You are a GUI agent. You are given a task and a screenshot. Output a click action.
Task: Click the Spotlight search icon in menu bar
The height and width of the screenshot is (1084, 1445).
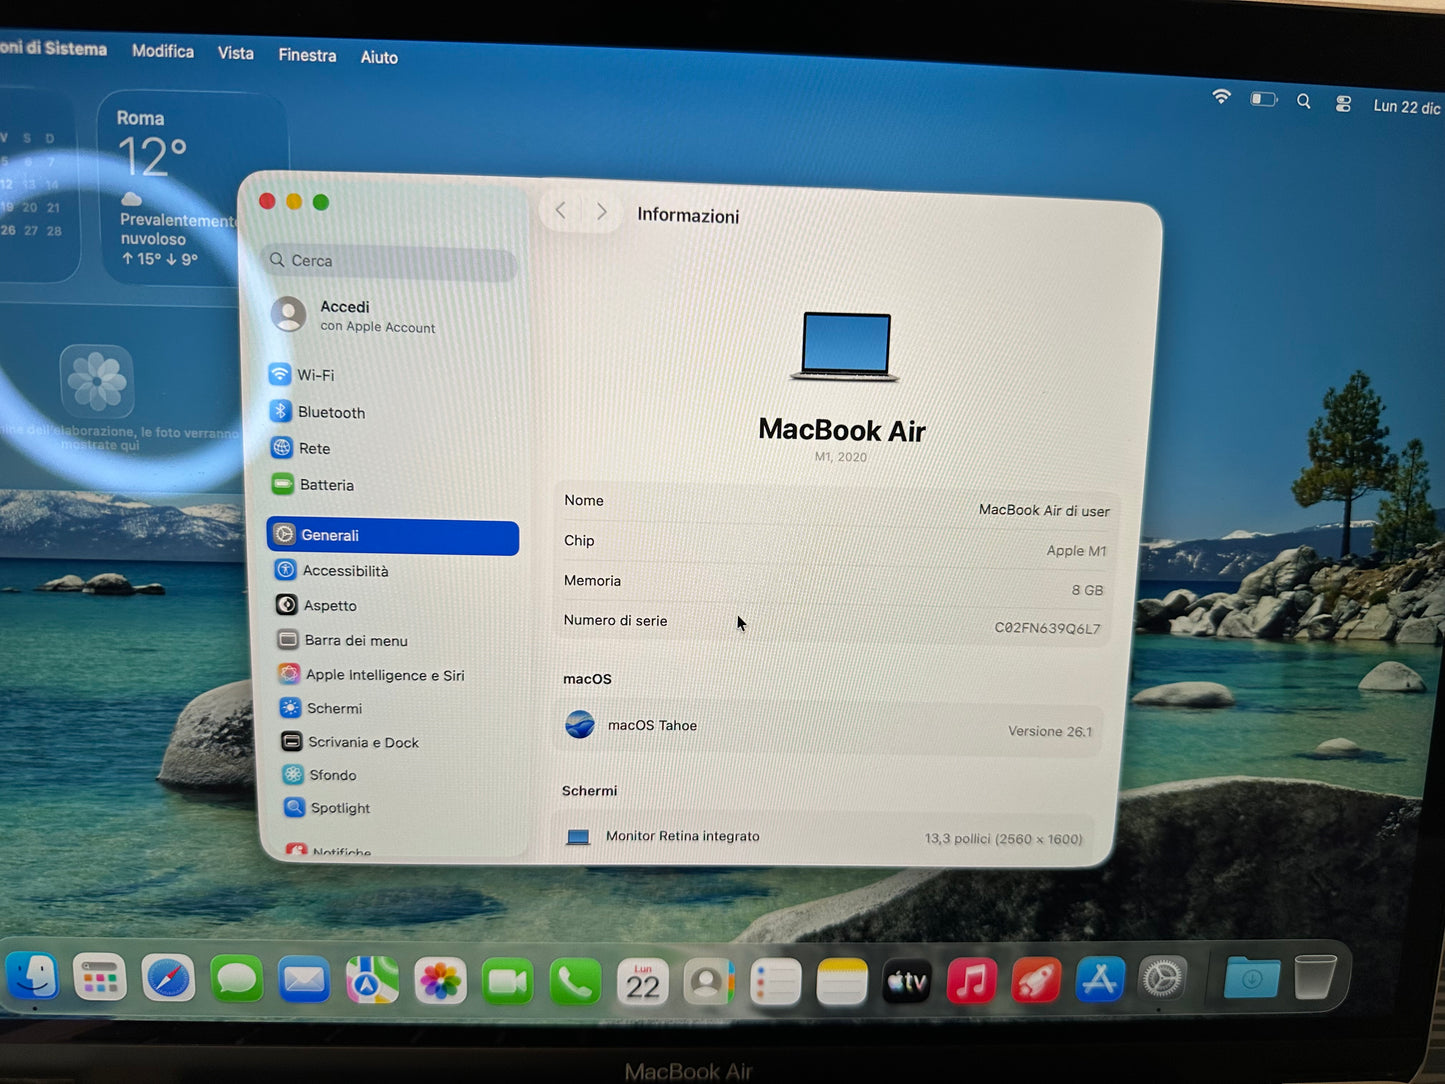[x=1303, y=101]
